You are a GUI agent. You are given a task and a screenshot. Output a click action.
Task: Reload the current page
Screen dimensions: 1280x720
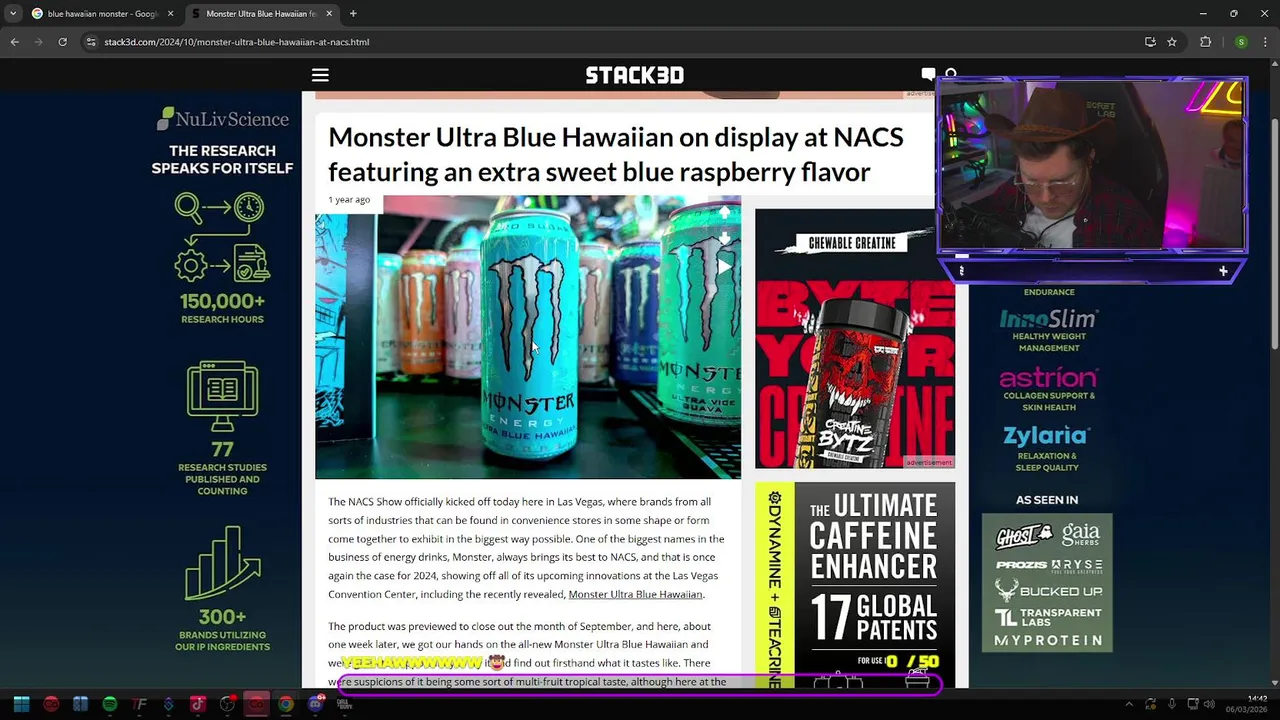point(62,42)
